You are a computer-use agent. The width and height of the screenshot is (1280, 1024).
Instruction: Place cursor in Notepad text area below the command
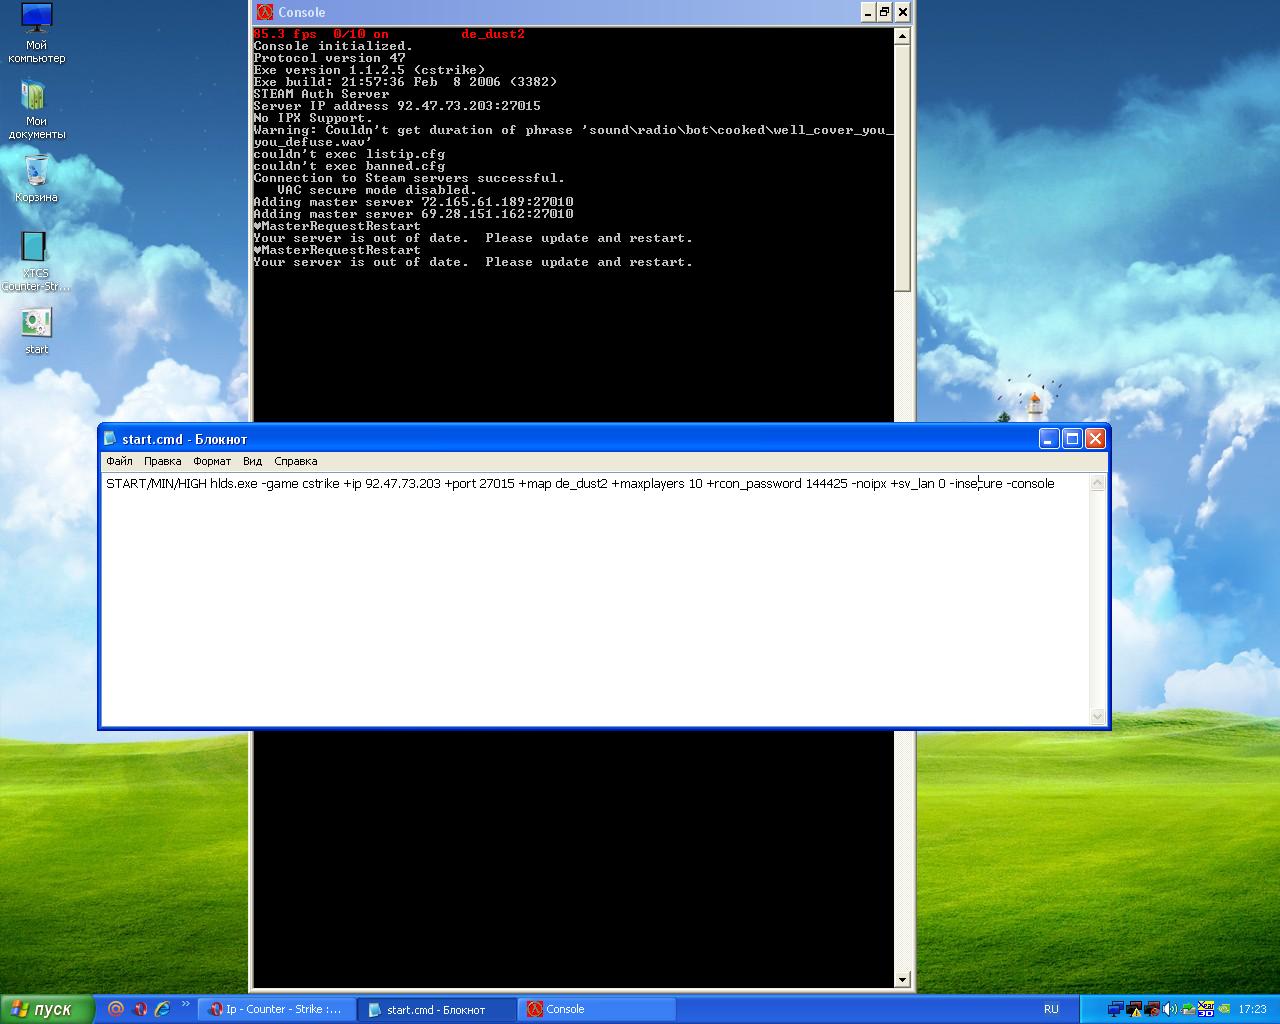tap(595, 610)
